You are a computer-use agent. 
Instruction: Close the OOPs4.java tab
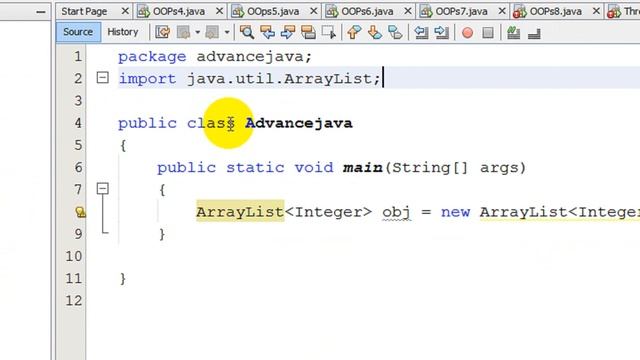[219, 11]
